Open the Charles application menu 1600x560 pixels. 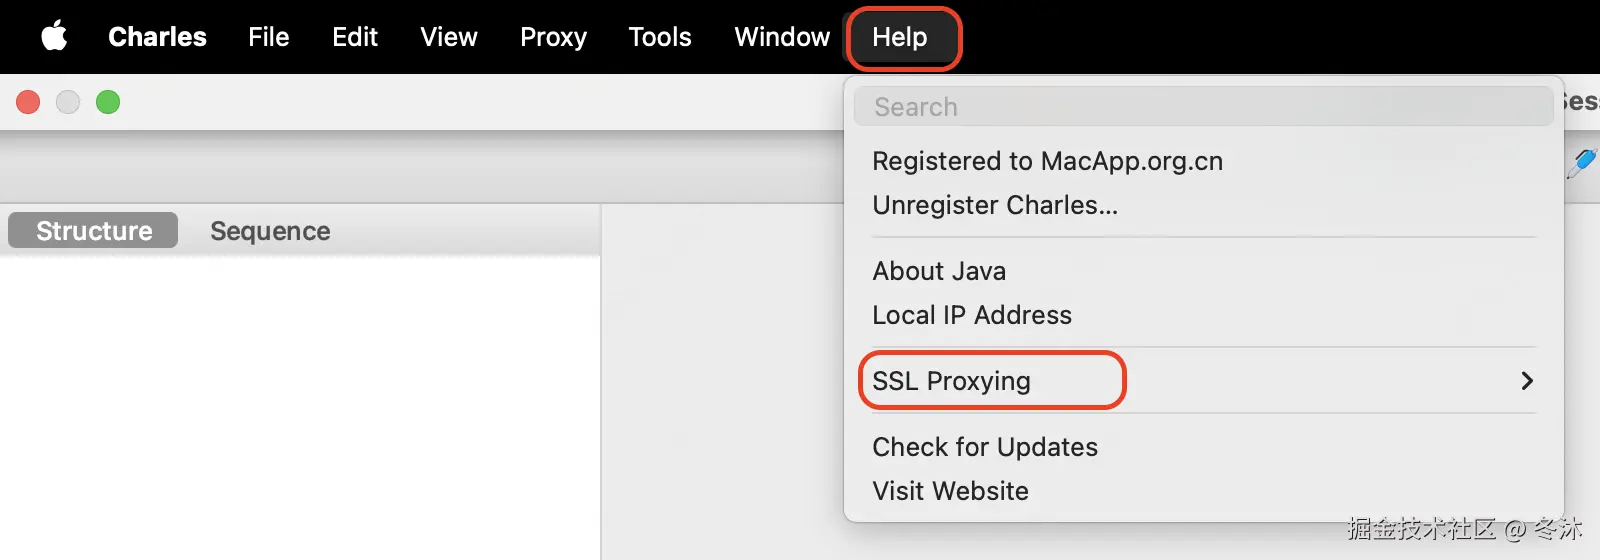(157, 37)
